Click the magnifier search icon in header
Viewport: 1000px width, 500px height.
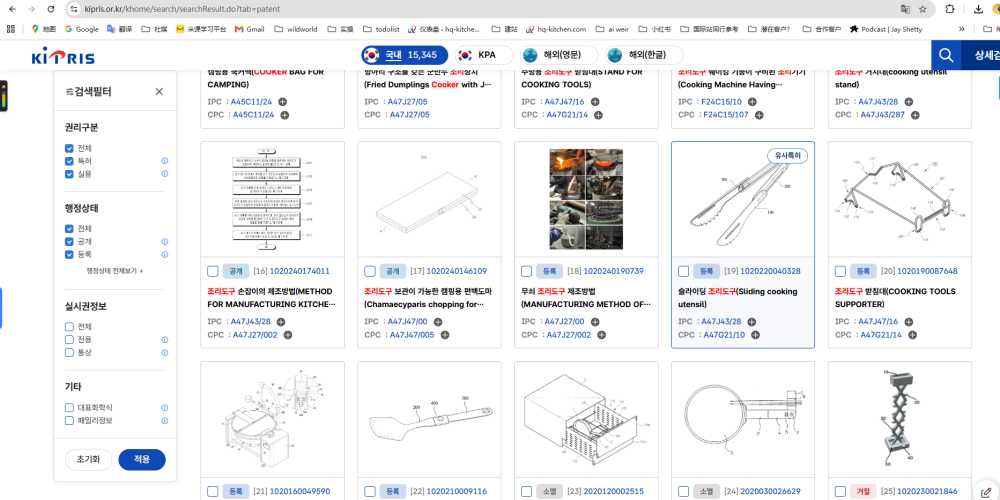pyautogui.click(x=946, y=56)
